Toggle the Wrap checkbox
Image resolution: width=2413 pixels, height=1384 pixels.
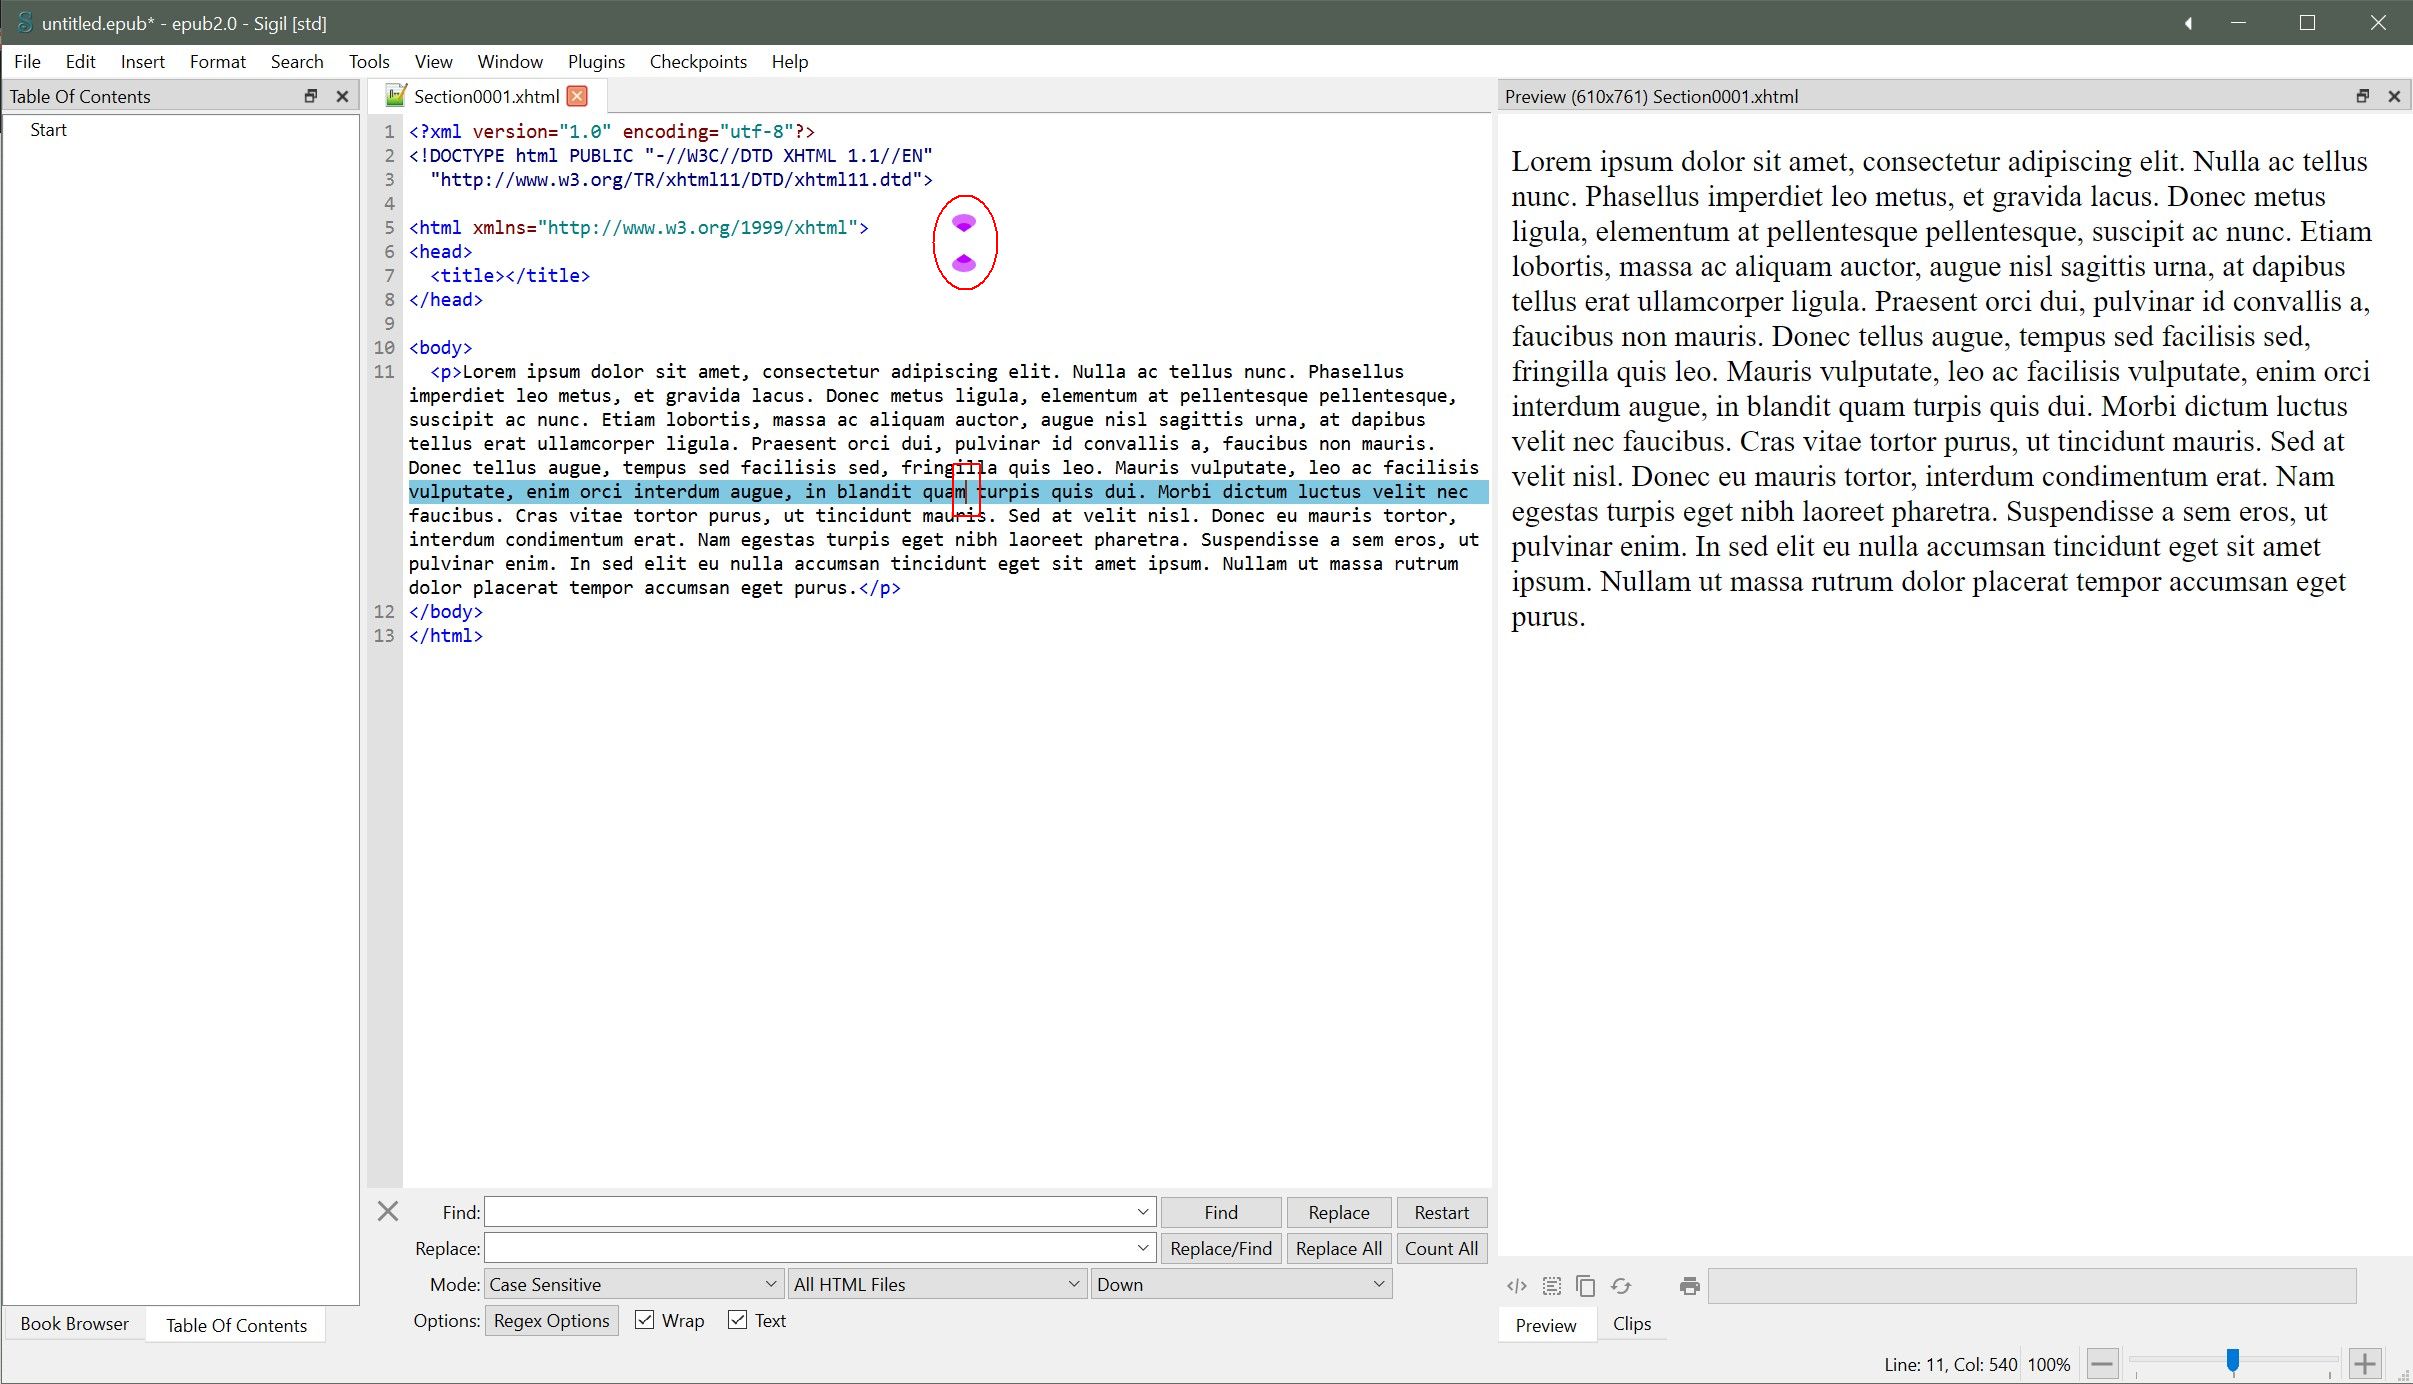point(645,1320)
